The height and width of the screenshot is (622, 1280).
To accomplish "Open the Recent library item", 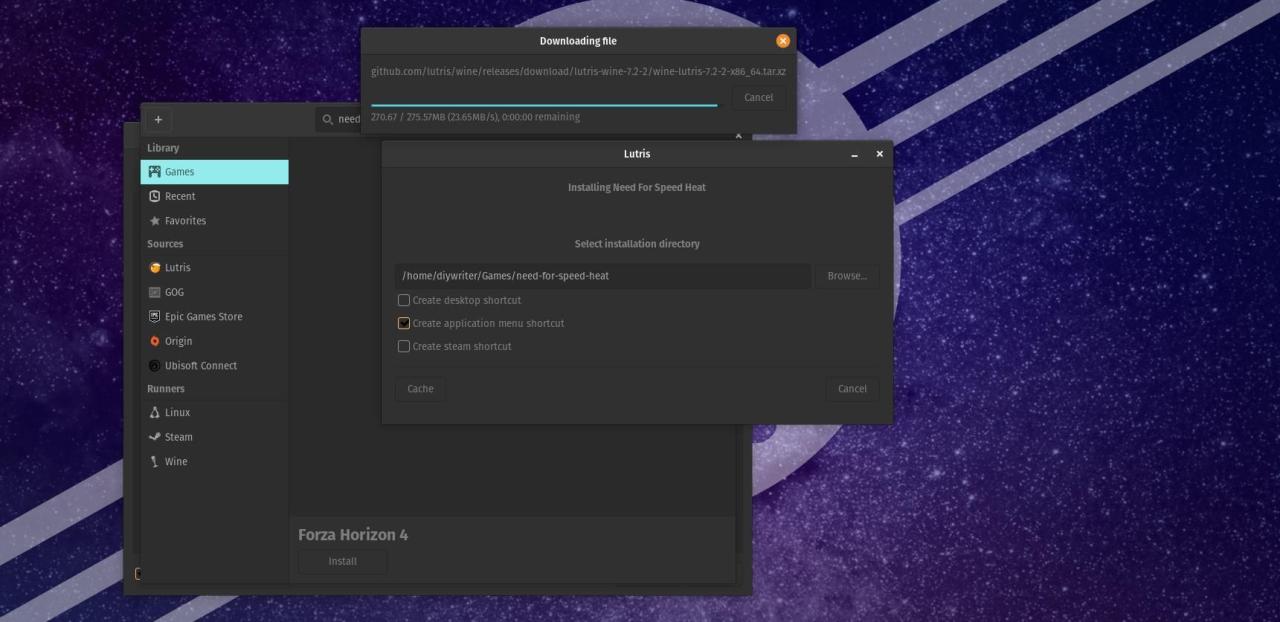I will point(214,196).
